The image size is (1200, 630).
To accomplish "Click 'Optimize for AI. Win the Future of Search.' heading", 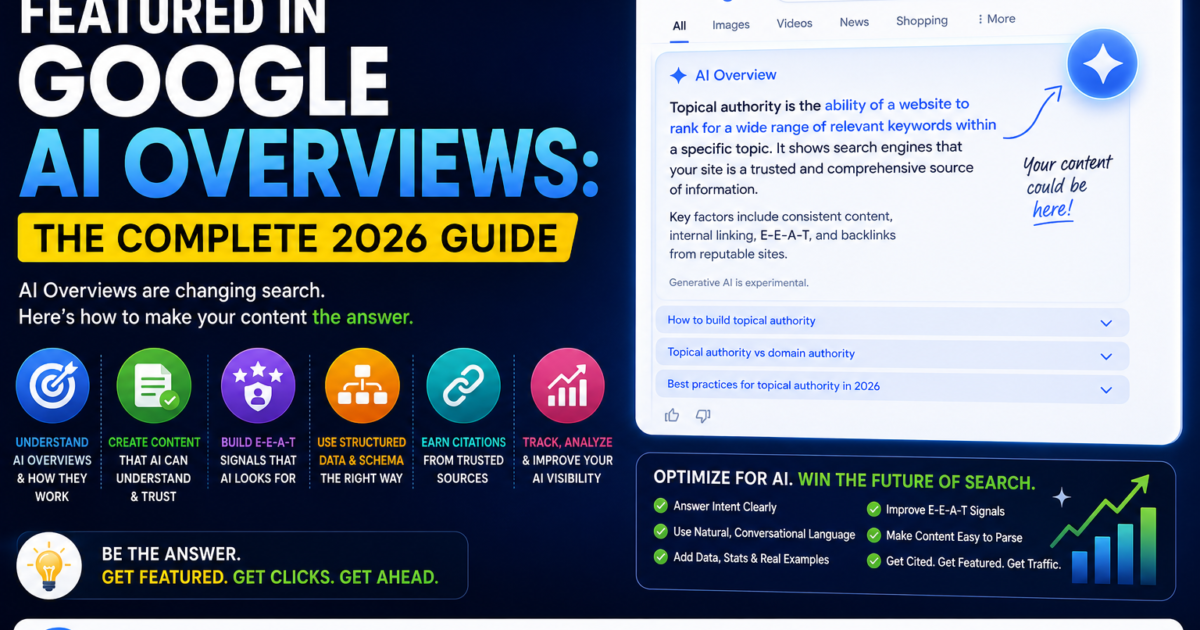I will [x=844, y=482].
